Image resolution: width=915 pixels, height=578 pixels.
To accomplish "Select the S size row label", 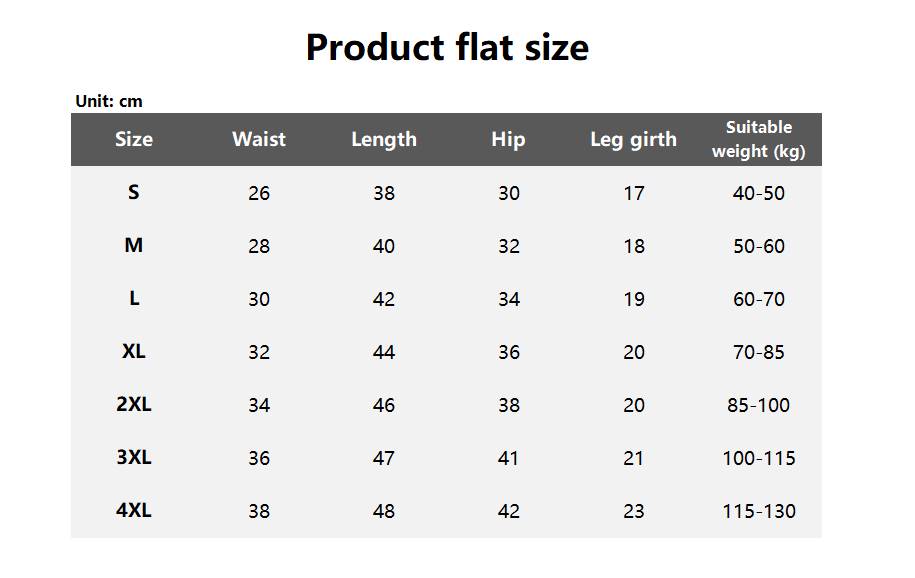I will point(134,192).
